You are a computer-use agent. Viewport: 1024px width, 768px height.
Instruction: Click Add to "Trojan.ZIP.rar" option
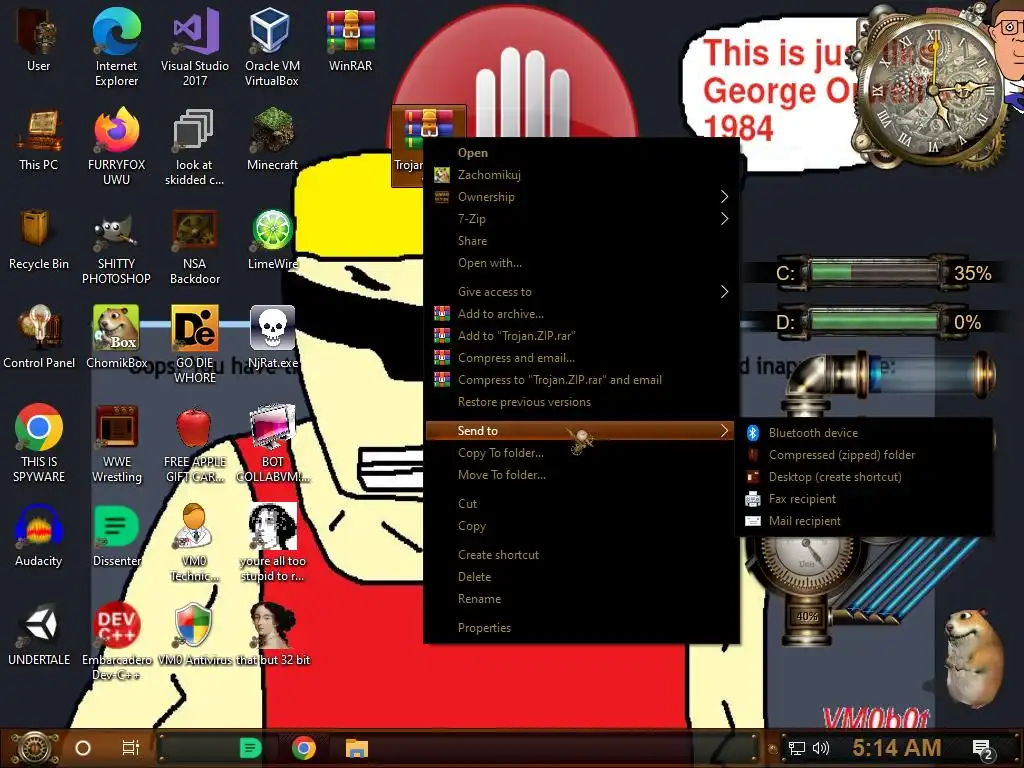pos(581,336)
